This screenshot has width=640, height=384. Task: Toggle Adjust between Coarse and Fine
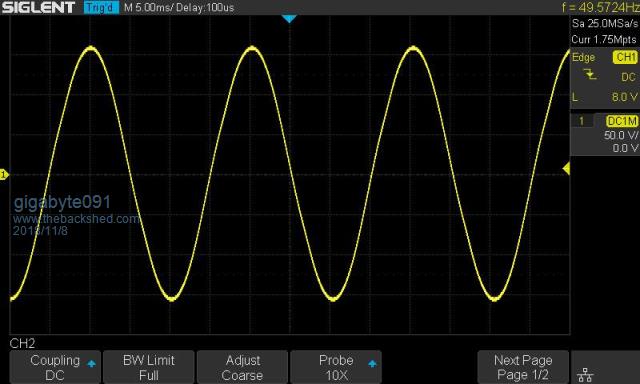(242, 367)
